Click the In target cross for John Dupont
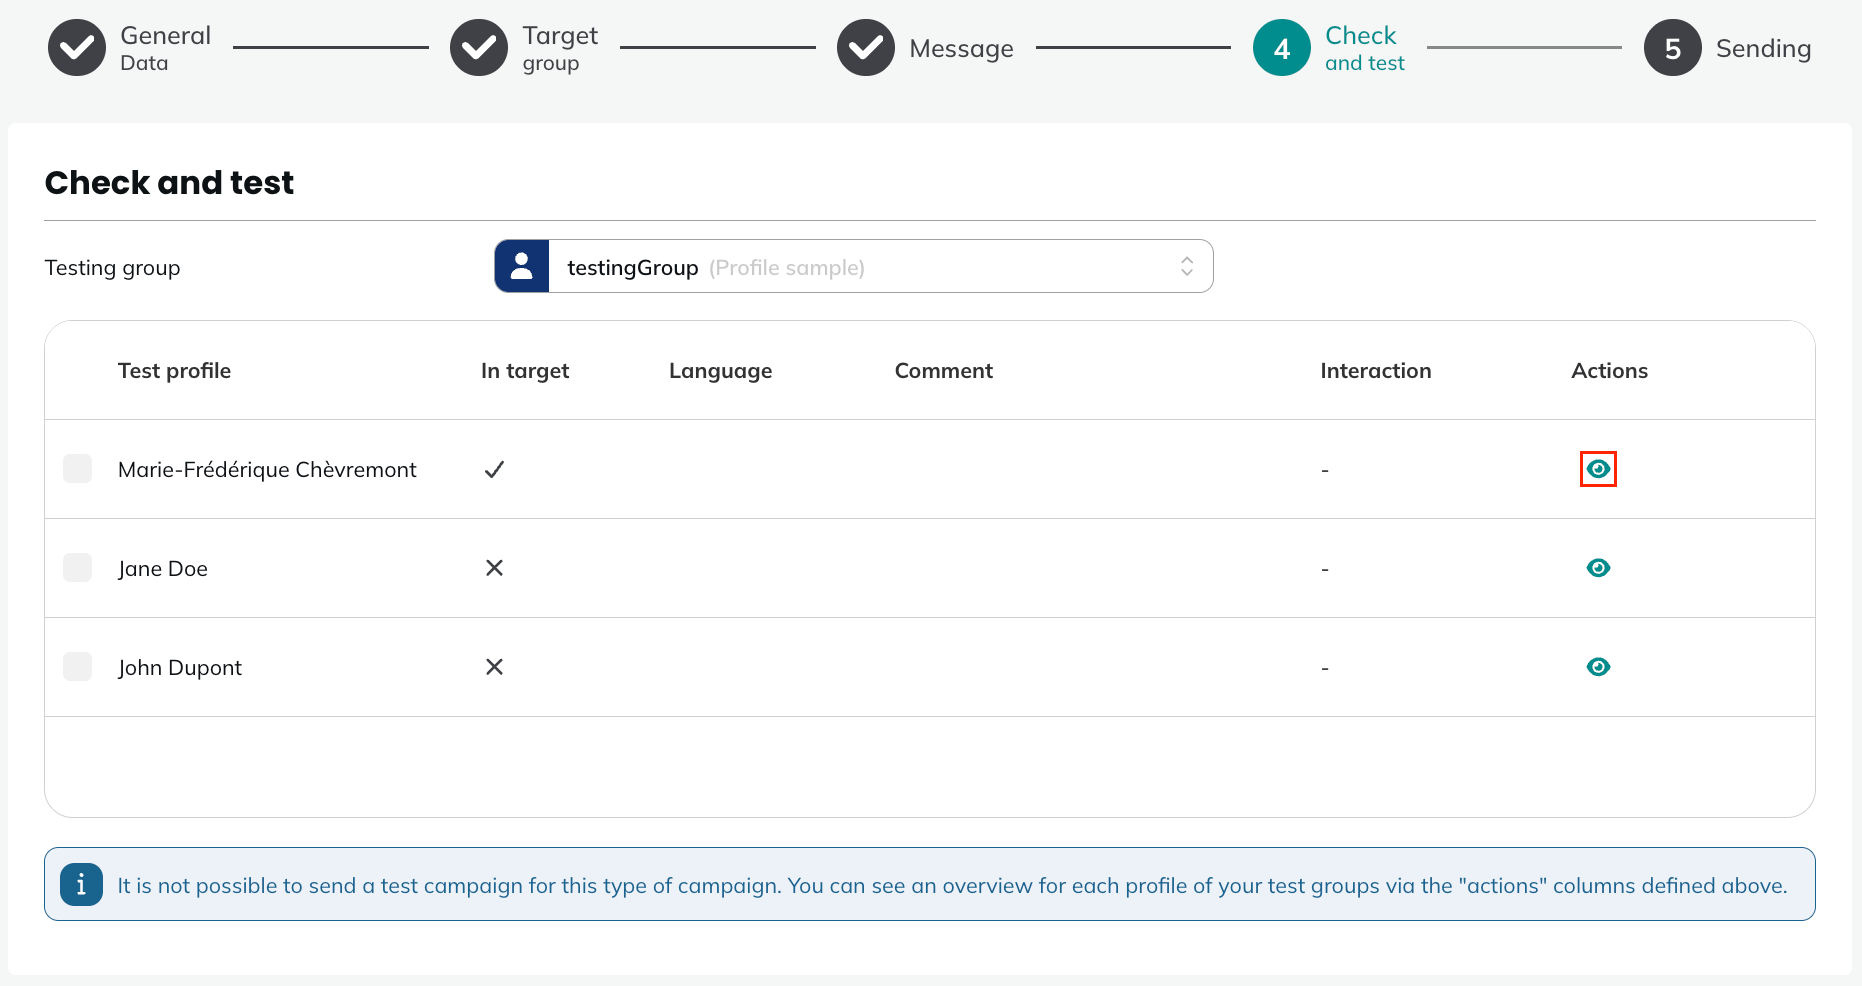 pos(494,667)
